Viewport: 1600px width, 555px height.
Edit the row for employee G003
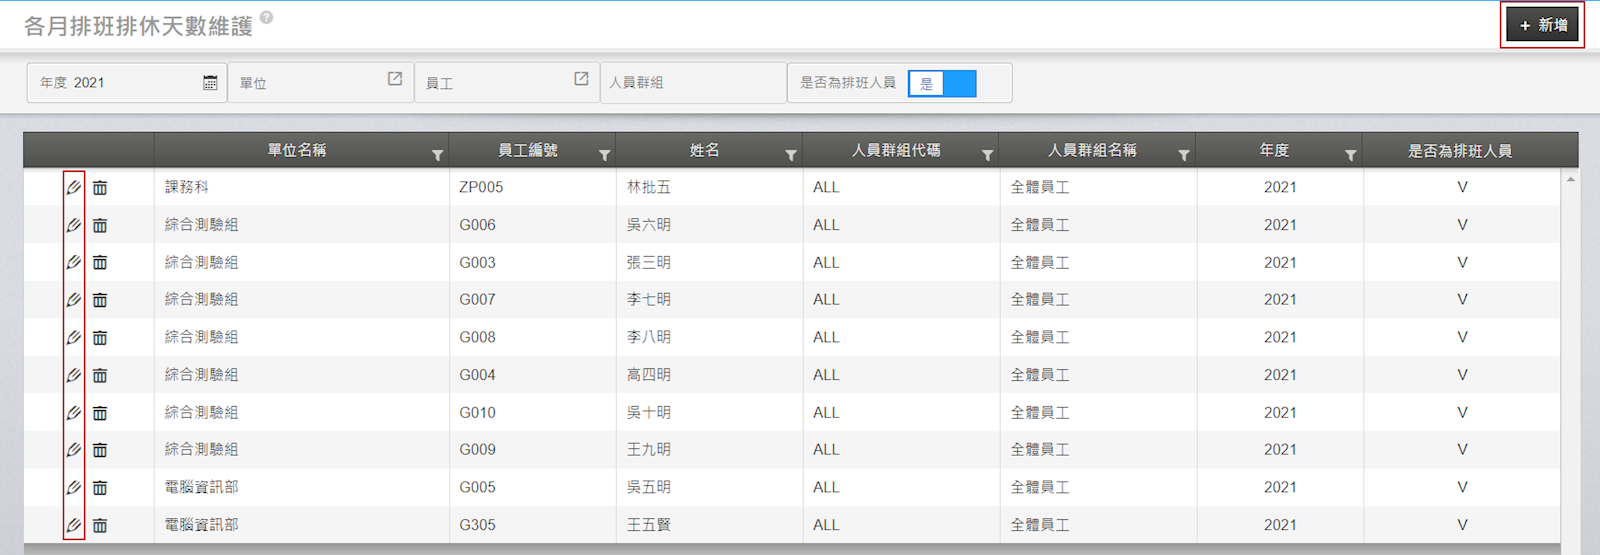[73, 262]
